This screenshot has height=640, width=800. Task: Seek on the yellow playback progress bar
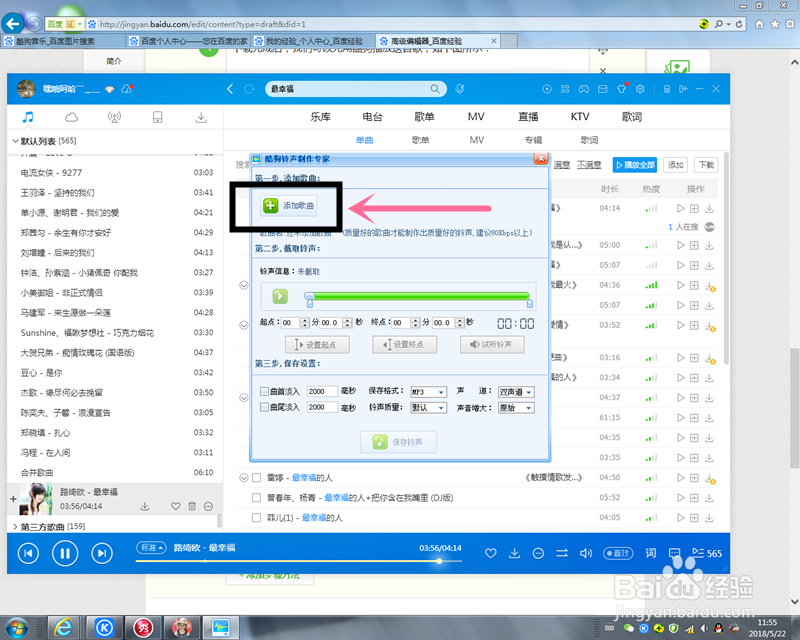pyautogui.click(x=298, y=561)
